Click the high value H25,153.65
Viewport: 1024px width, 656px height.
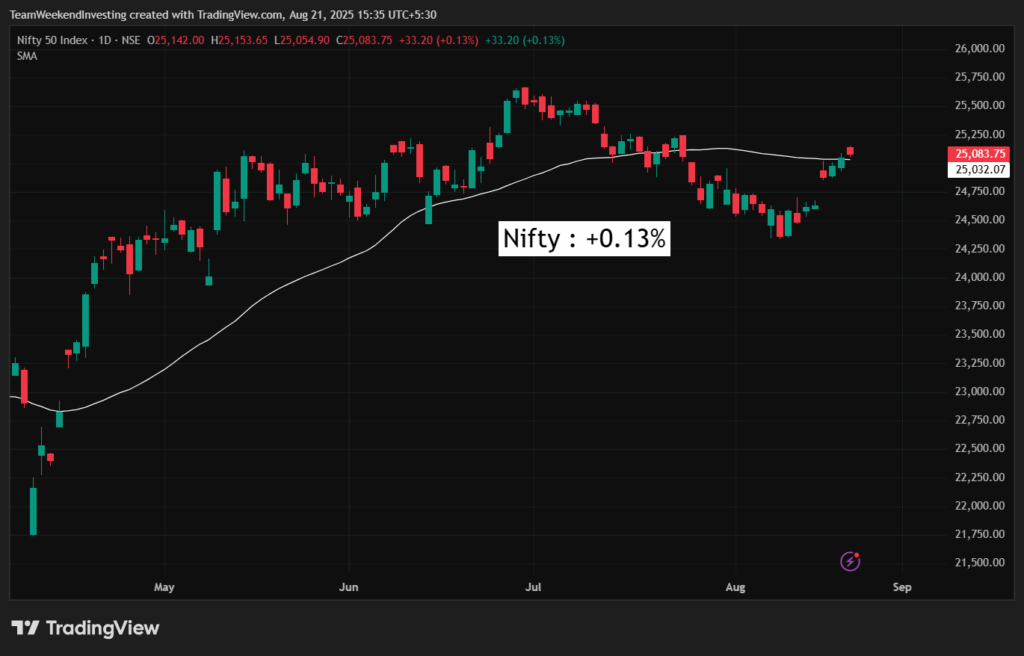click(239, 40)
